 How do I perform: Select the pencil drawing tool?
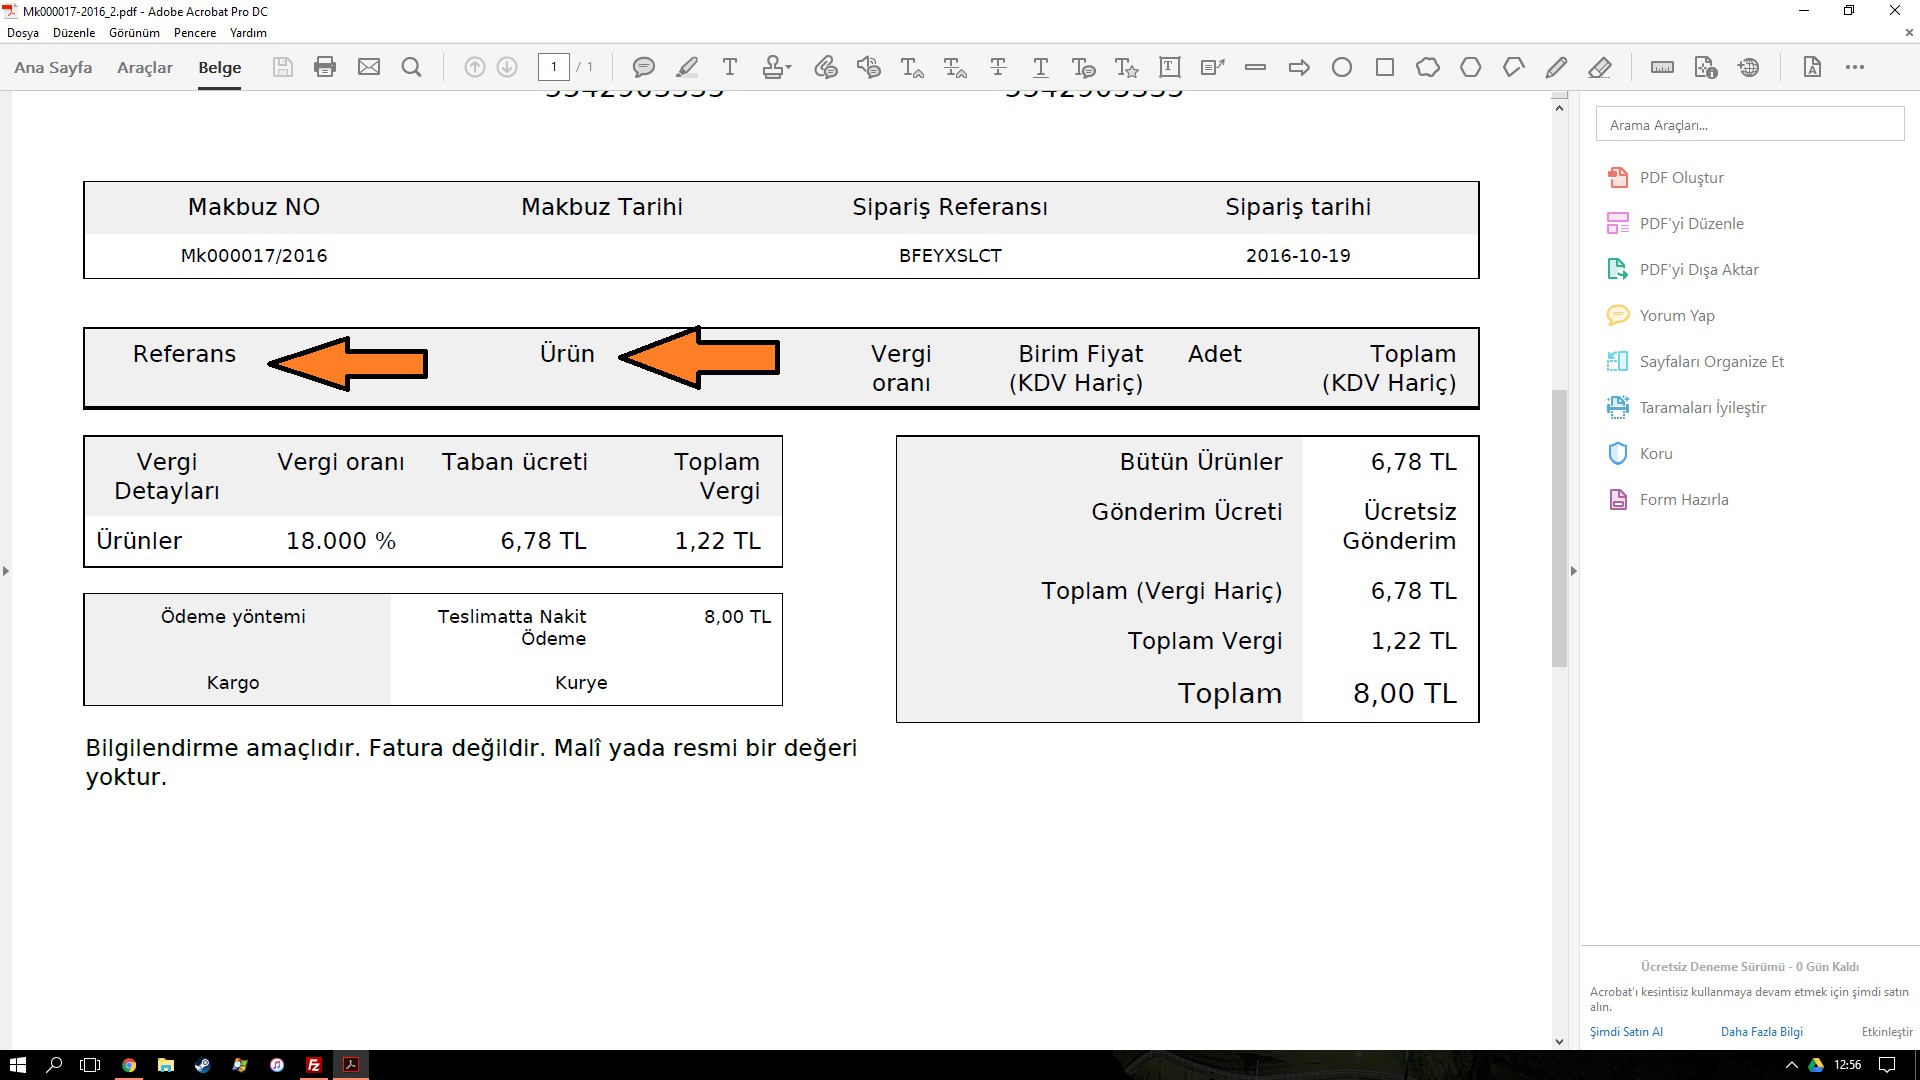(1556, 67)
